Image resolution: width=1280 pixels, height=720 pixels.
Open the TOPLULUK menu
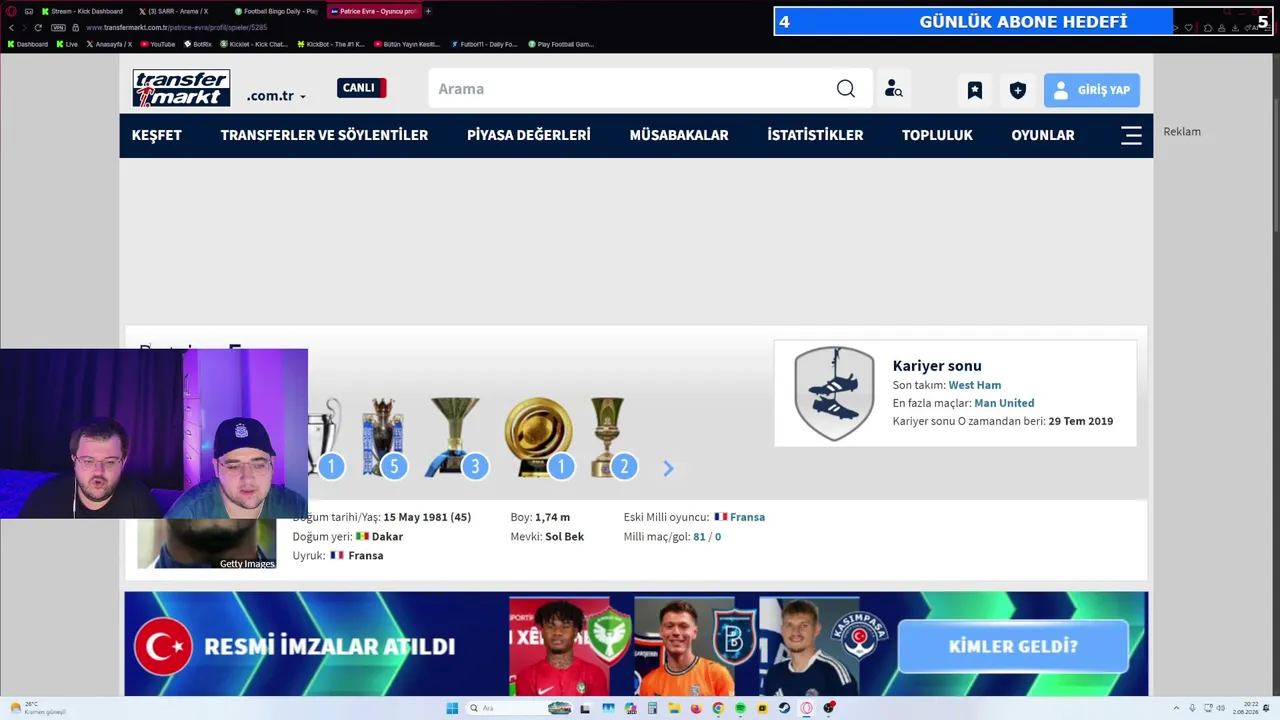coord(937,135)
